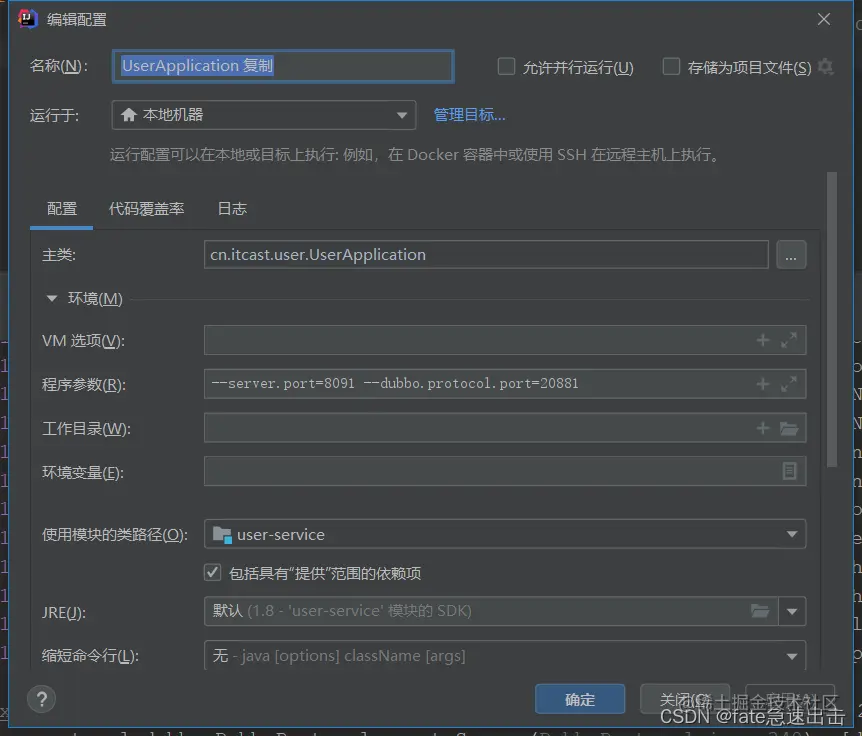Enable 允许并行运行 checkbox
The width and height of the screenshot is (862, 736).
pyautogui.click(x=506, y=66)
